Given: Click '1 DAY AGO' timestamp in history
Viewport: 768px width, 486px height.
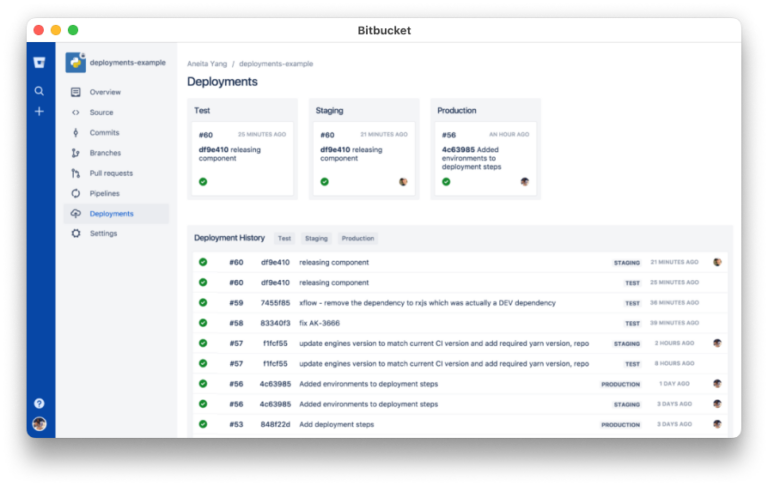Looking at the screenshot, I should point(674,384).
